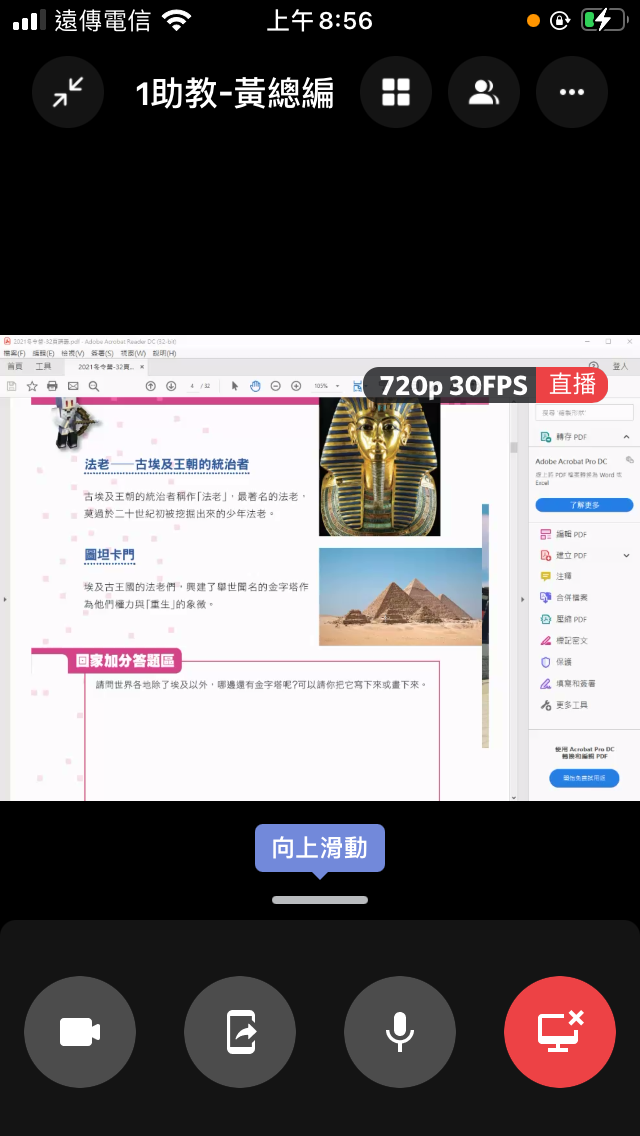This screenshot has height=1136, width=640.
Task: Toggle the camera on or off
Action: pyautogui.click(x=80, y=1032)
